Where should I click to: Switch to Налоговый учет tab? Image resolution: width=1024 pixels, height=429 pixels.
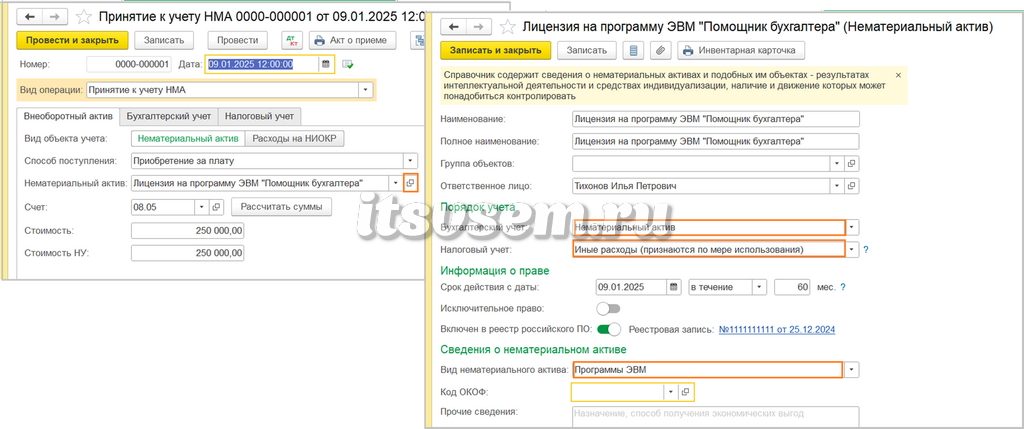(259, 116)
